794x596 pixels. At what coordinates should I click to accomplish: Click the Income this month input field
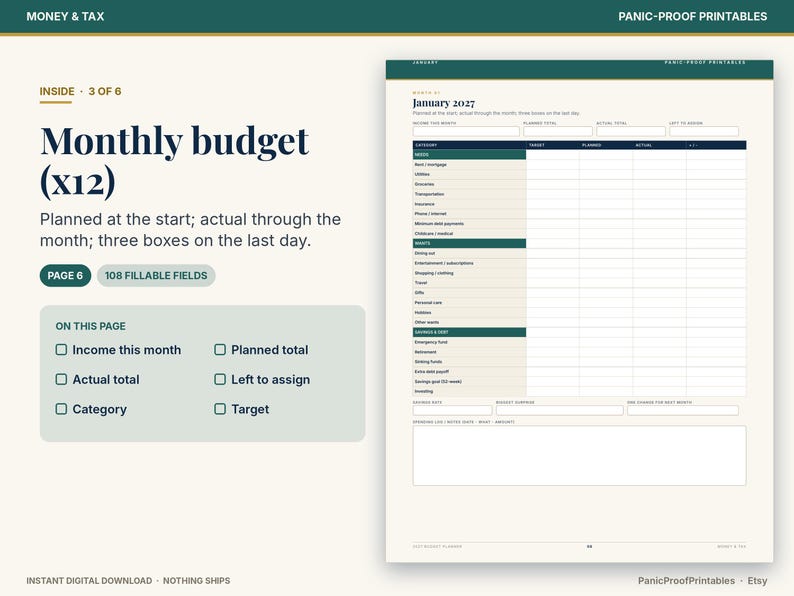point(466,131)
